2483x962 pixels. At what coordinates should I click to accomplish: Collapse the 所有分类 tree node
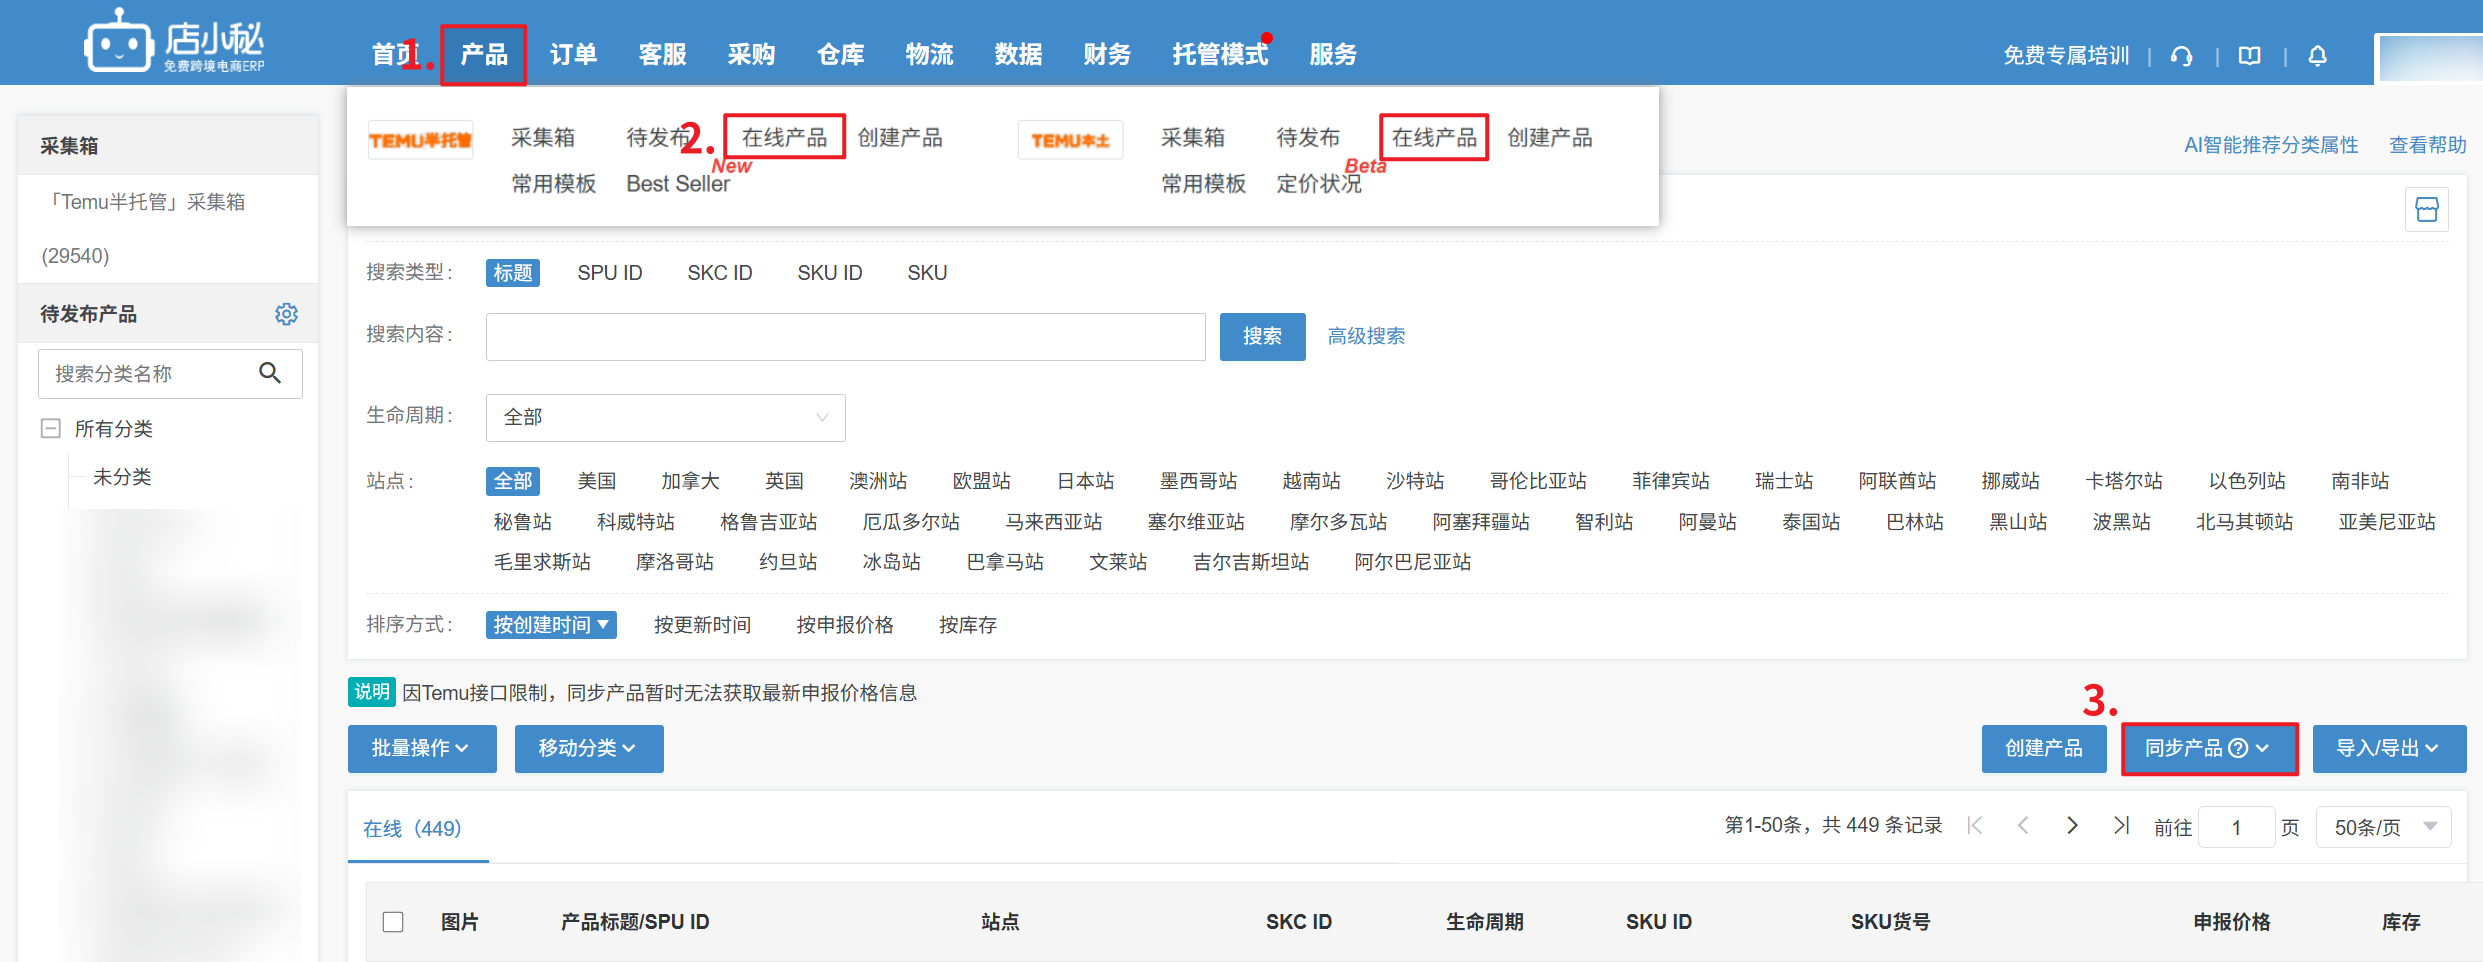50,429
